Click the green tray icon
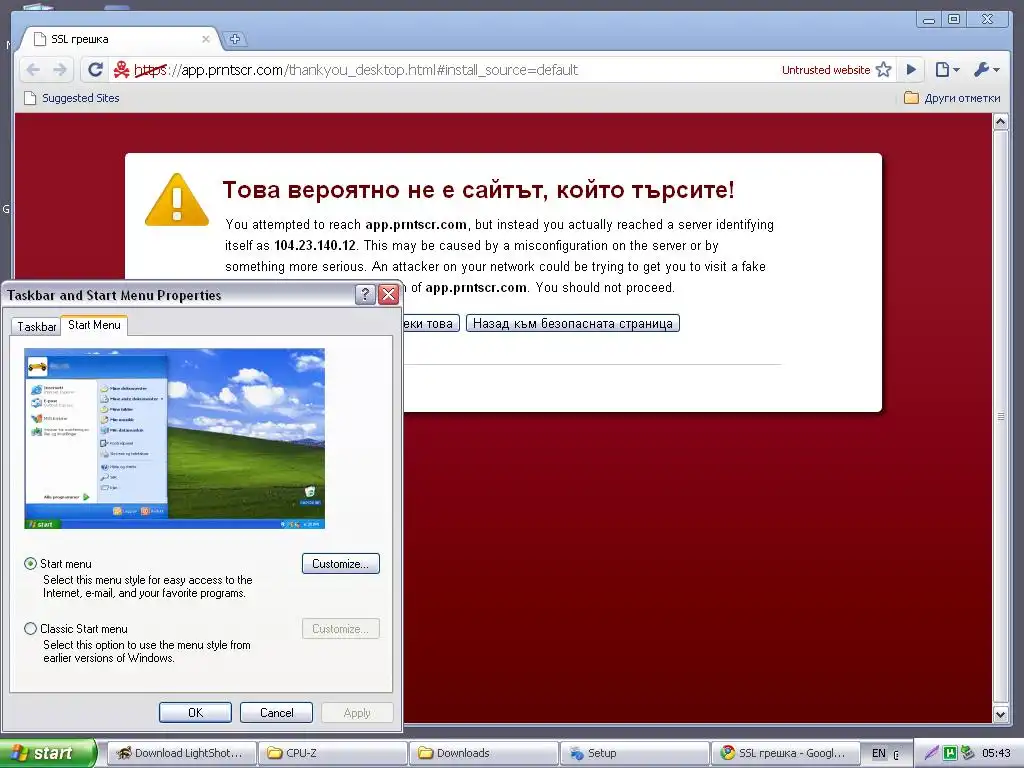 (x=950, y=753)
